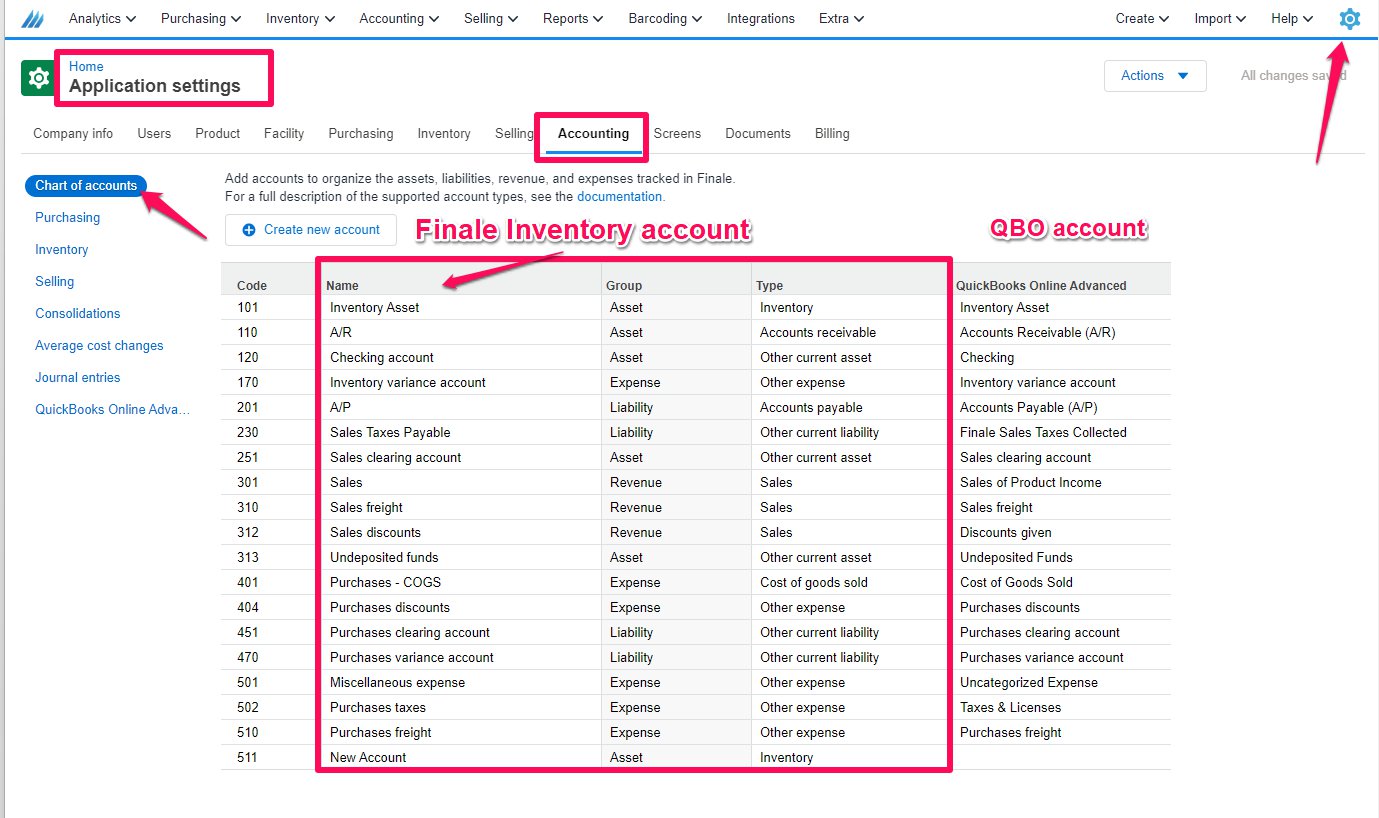Screen dimensions: 1379x818
Task: Switch to the Documents tab
Action: point(758,133)
